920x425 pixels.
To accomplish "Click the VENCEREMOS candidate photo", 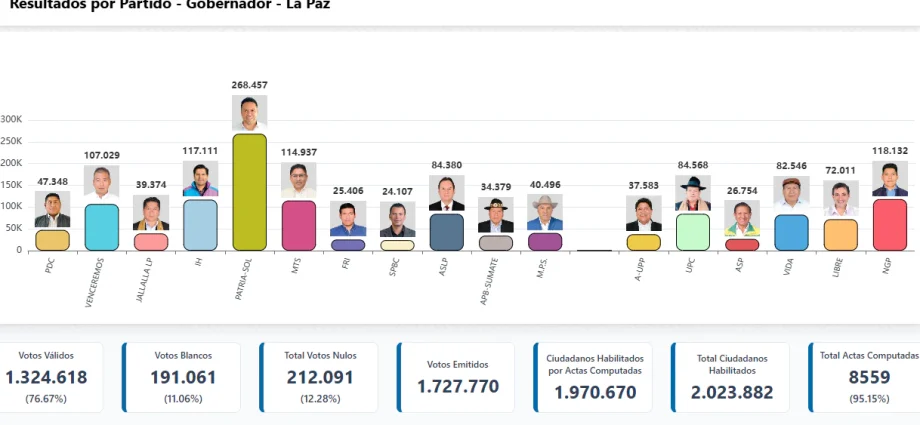I will click(x=101, y=184).
